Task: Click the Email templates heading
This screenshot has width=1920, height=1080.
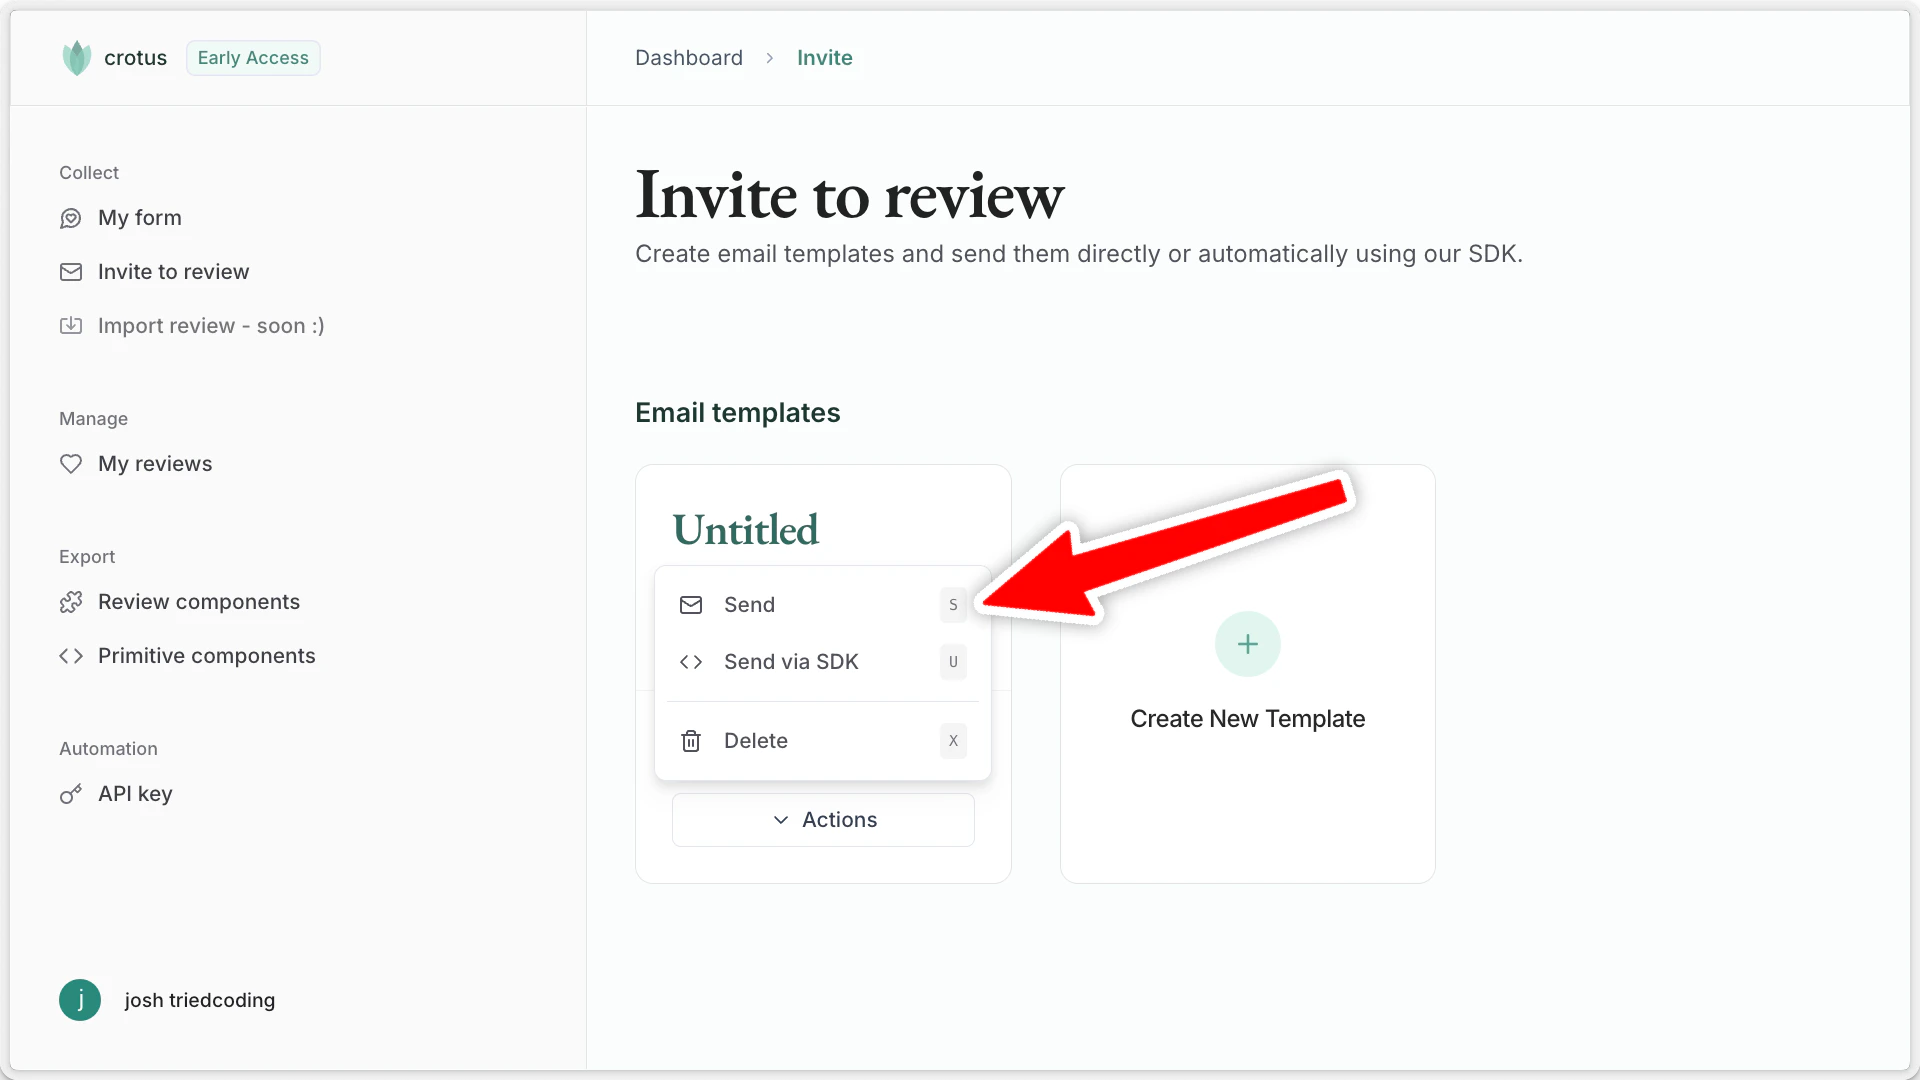Action: coord(738,413)
